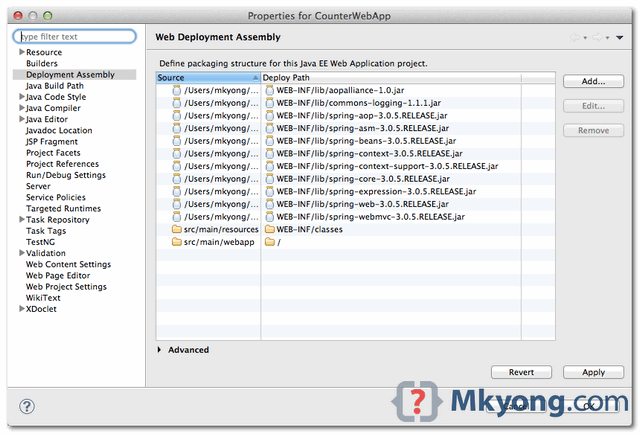
Task: Click jar icon for spring-expression-3.0.5.RELEASE.jar
Action: pos(269,191)
